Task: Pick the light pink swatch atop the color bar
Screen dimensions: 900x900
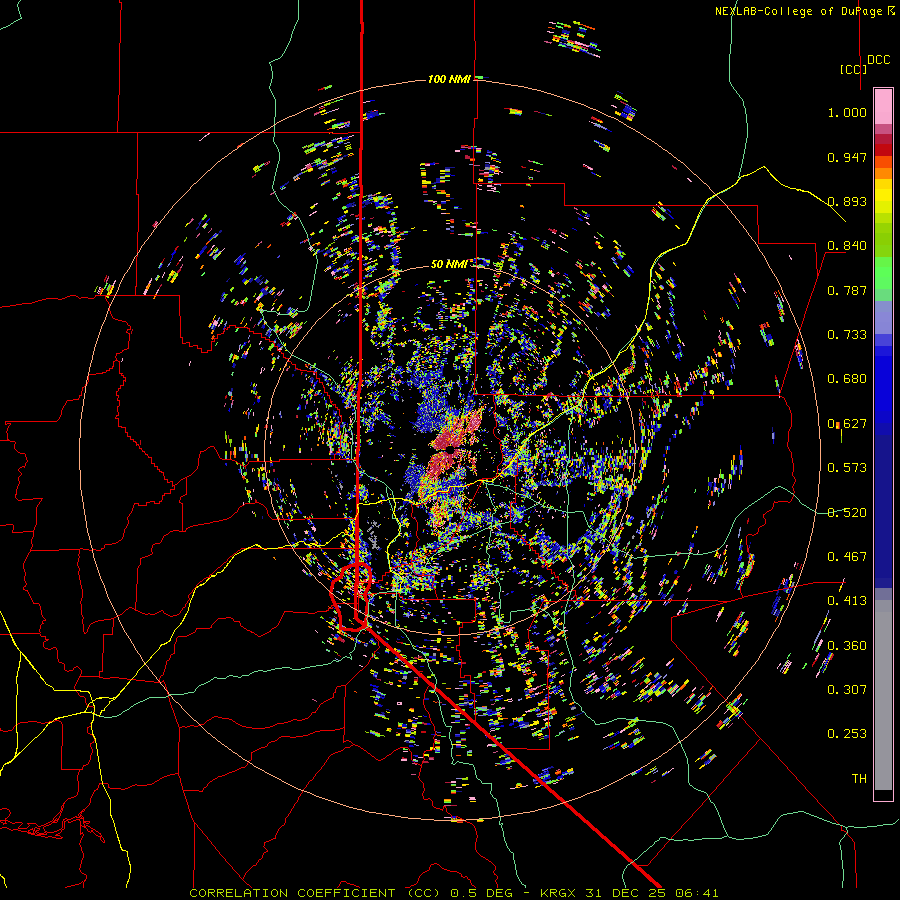Action: pyautogui.click(x=883, y=106)
